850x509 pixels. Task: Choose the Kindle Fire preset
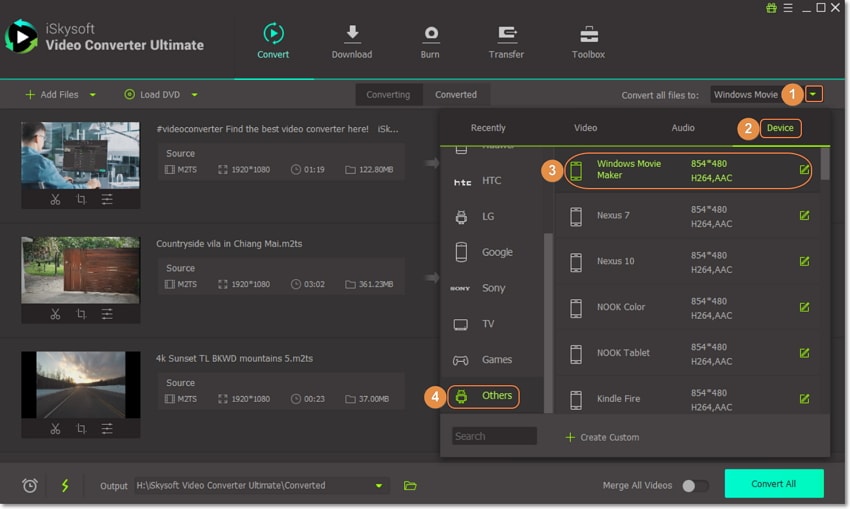click(x=687, y=397)
